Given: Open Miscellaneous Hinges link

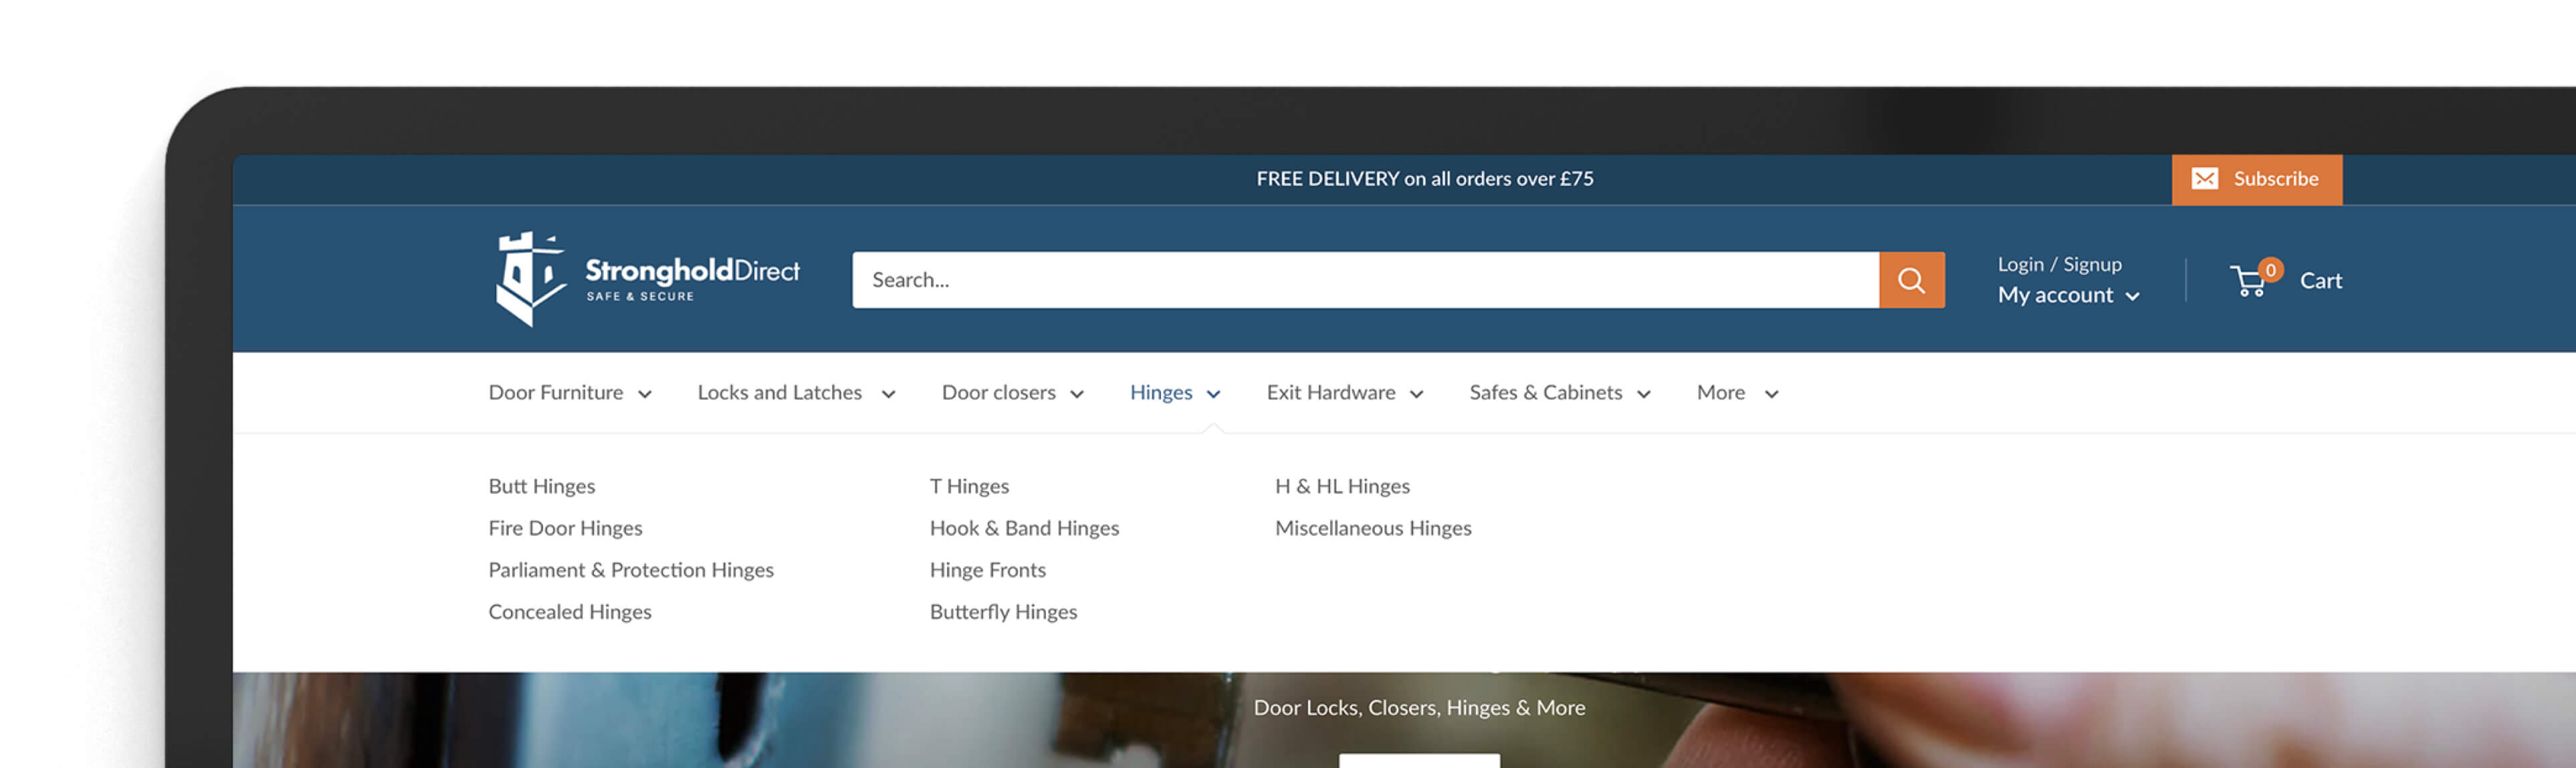Looking at the screenshot, I should point(1373,528).
